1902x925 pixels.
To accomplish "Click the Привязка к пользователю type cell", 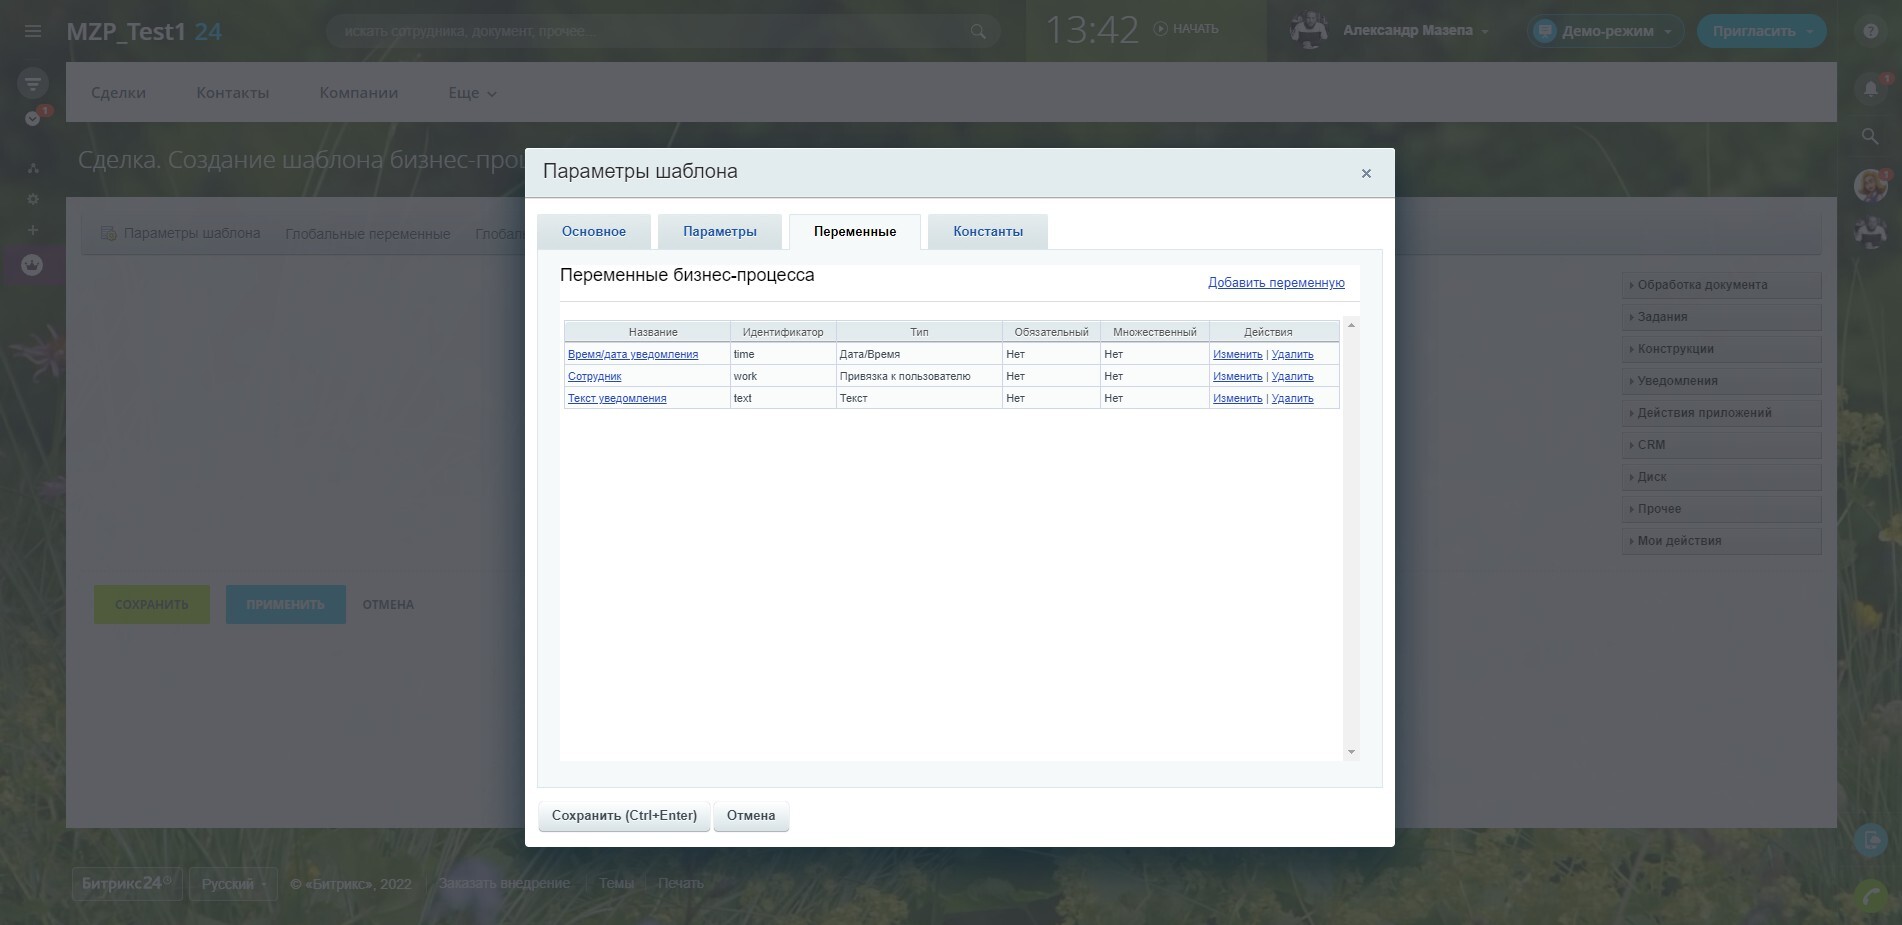I will coord(919,376).
